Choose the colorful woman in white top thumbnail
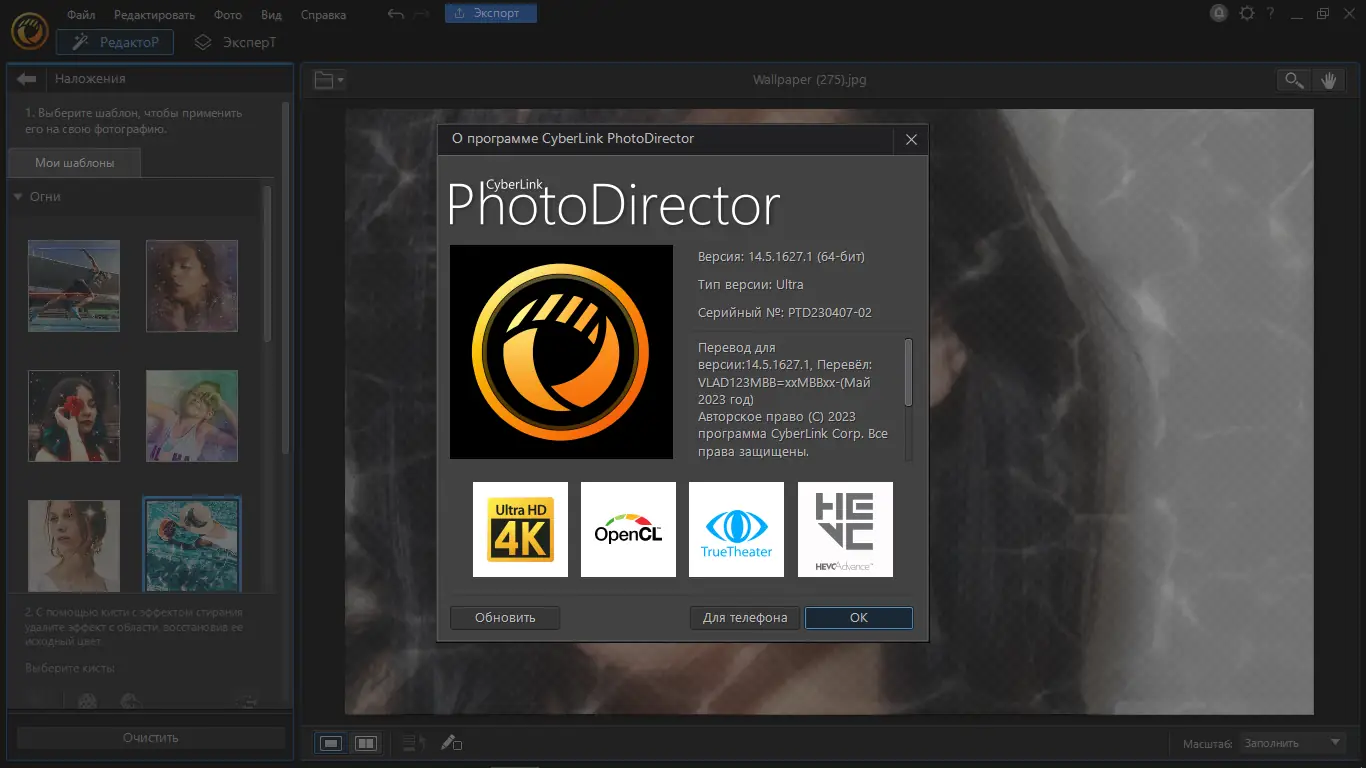 [192, 416]
